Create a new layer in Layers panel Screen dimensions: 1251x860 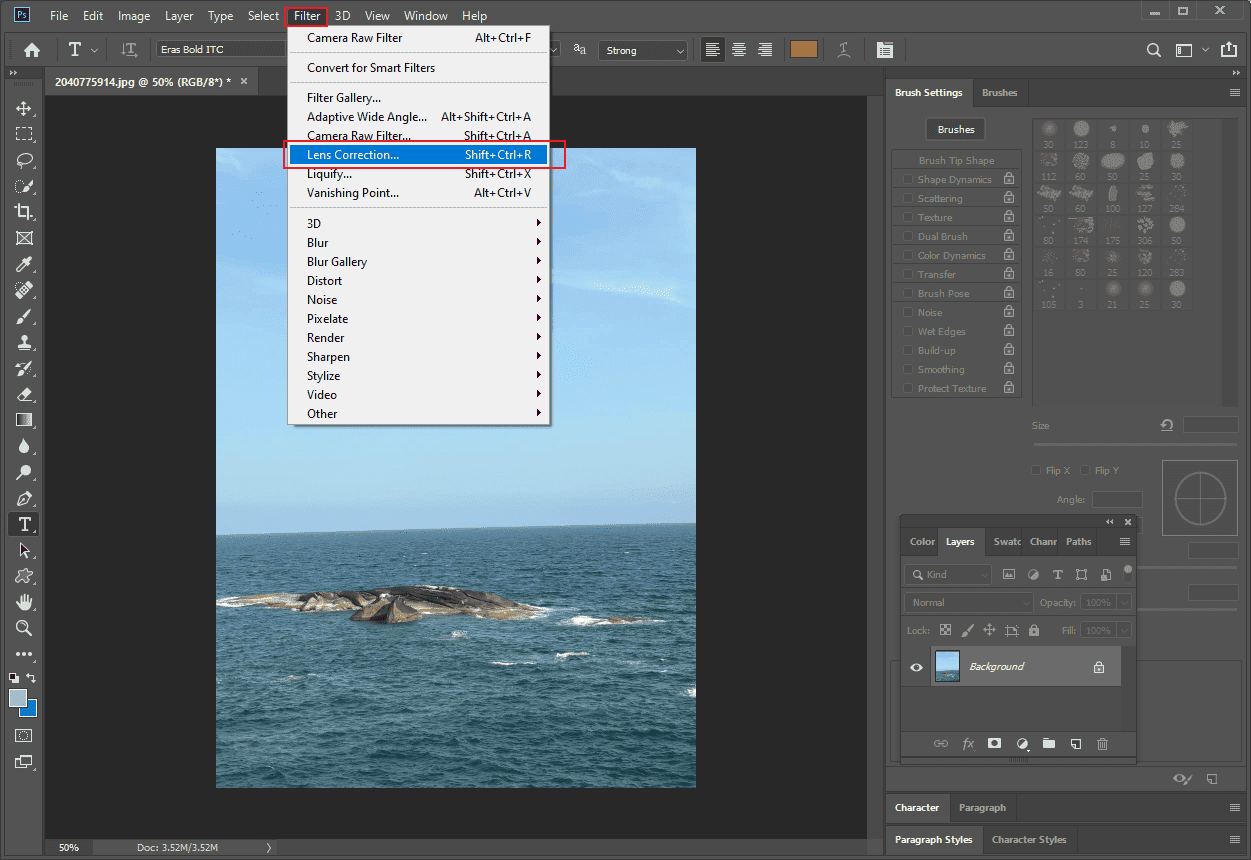[x=1076, y=743]
